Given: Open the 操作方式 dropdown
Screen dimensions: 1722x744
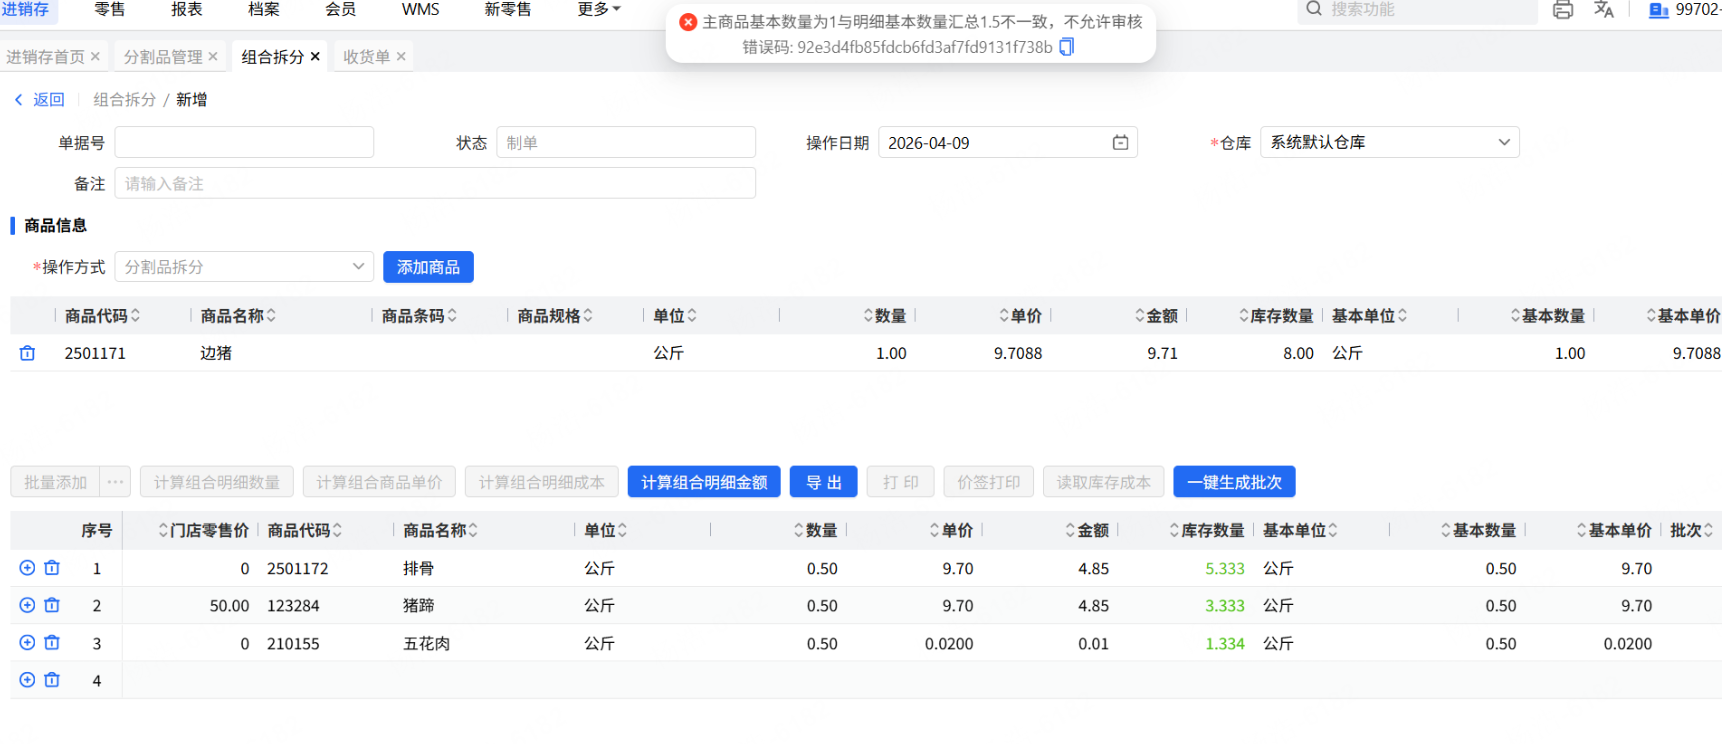Looking at the screenshot, I should click(x=357, y=267).
